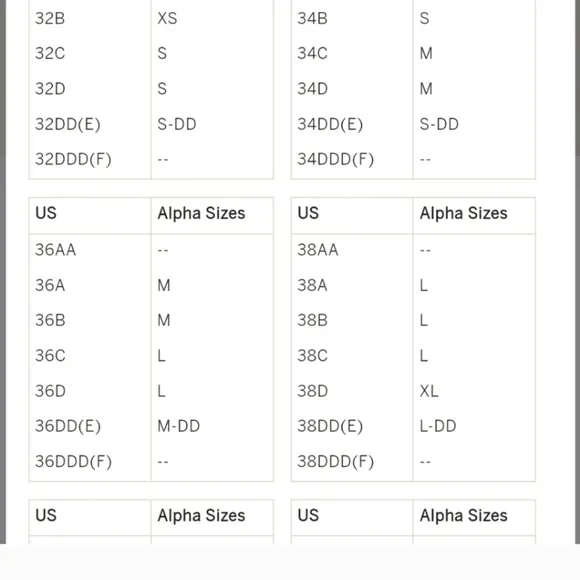
Task: Select the 32DD(E) size cell
Action: pos(68,124)
